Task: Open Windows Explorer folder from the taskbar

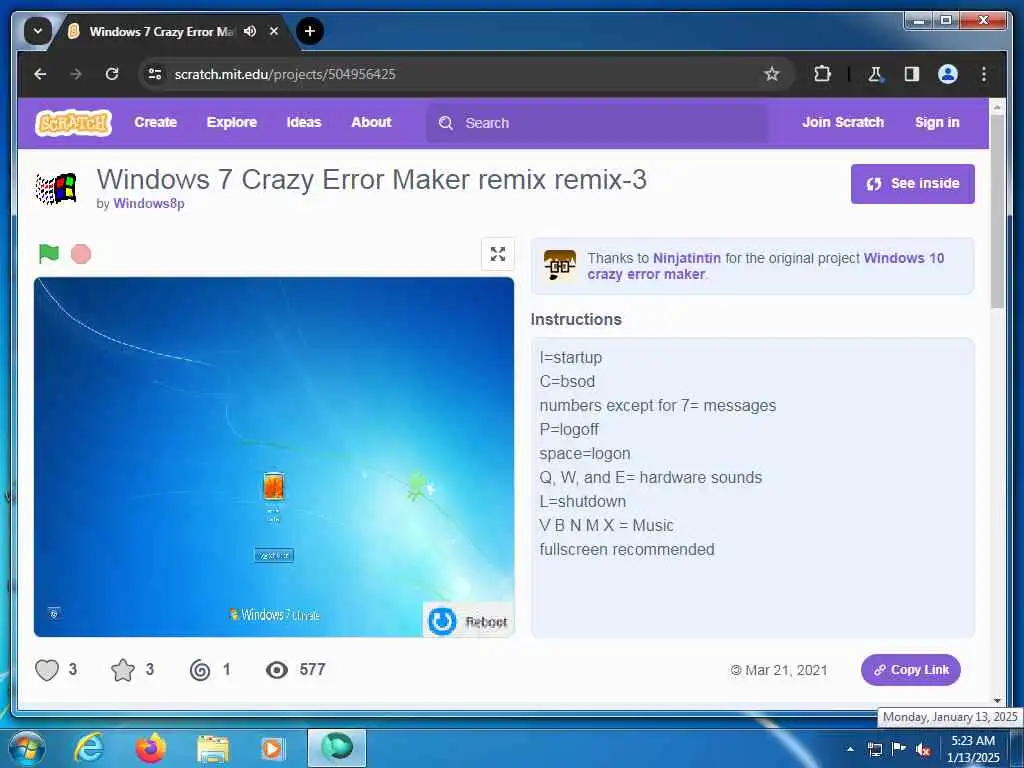Action: point(212,749)
